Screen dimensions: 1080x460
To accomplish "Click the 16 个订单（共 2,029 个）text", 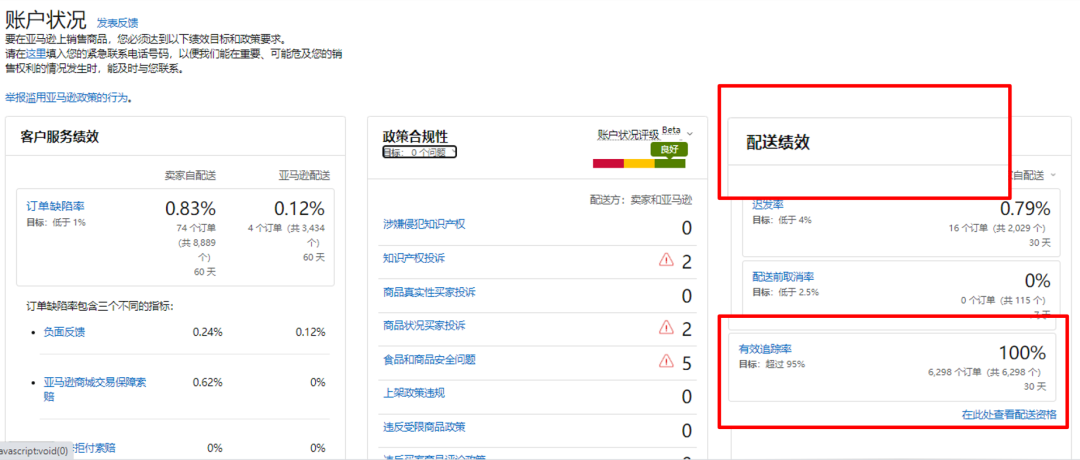I will [997, 228].
